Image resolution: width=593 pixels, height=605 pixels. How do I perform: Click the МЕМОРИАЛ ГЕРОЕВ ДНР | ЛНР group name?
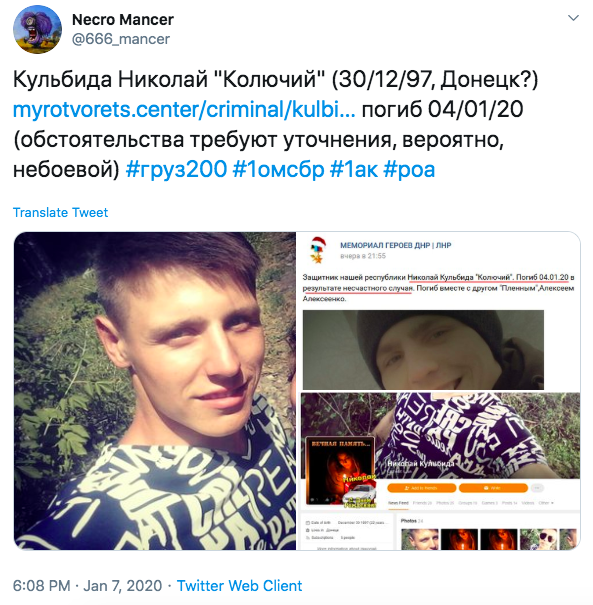(x=395, y=245)
